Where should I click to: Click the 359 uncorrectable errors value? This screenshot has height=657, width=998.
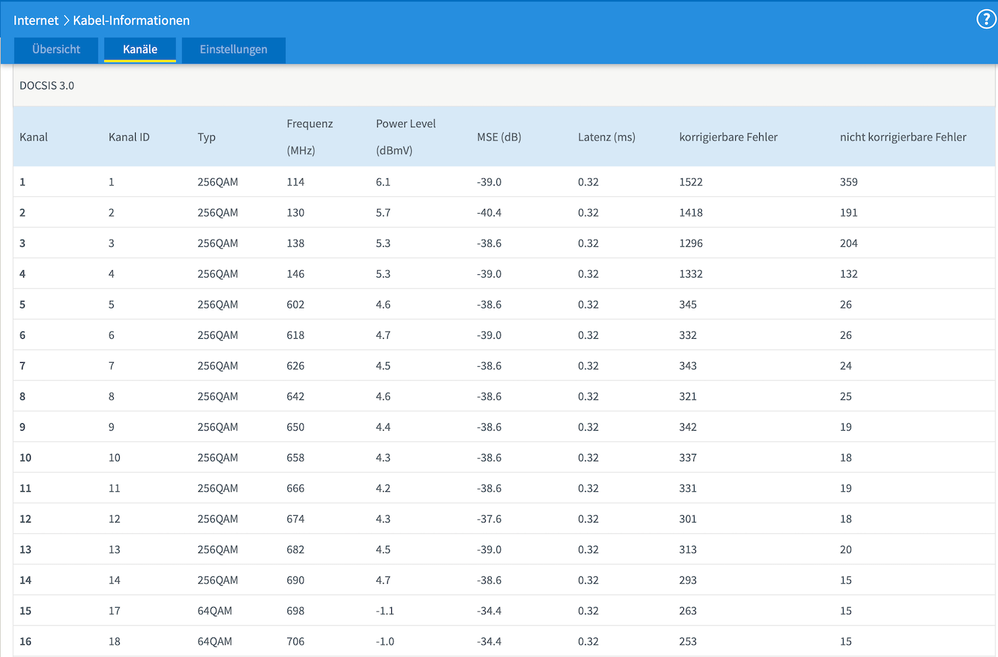click(849, 182)
